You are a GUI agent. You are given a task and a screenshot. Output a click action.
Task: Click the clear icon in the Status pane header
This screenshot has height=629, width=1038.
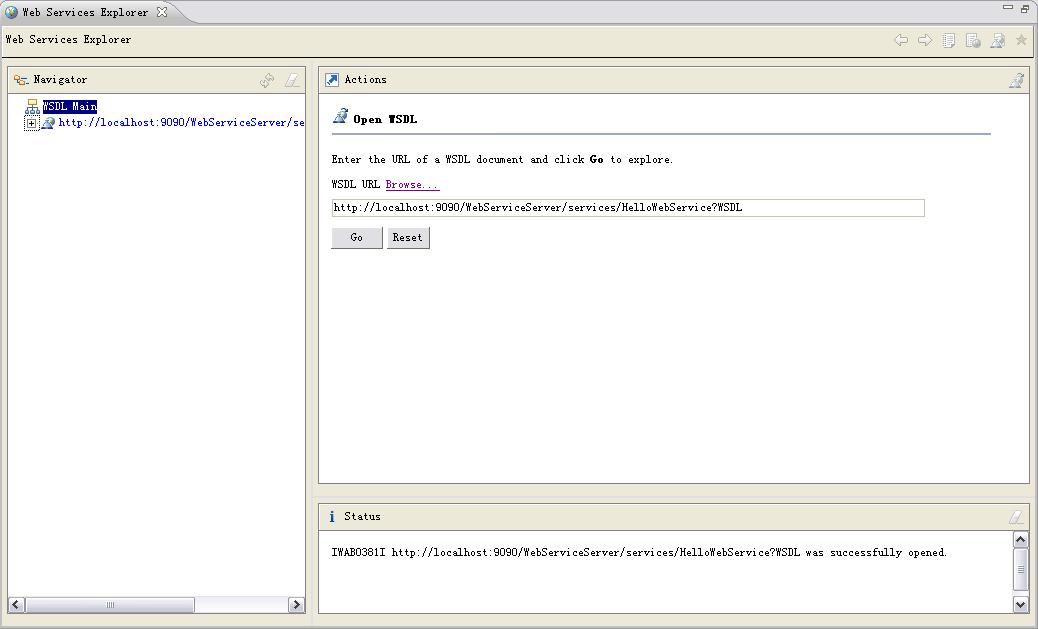coord(1016,516)
